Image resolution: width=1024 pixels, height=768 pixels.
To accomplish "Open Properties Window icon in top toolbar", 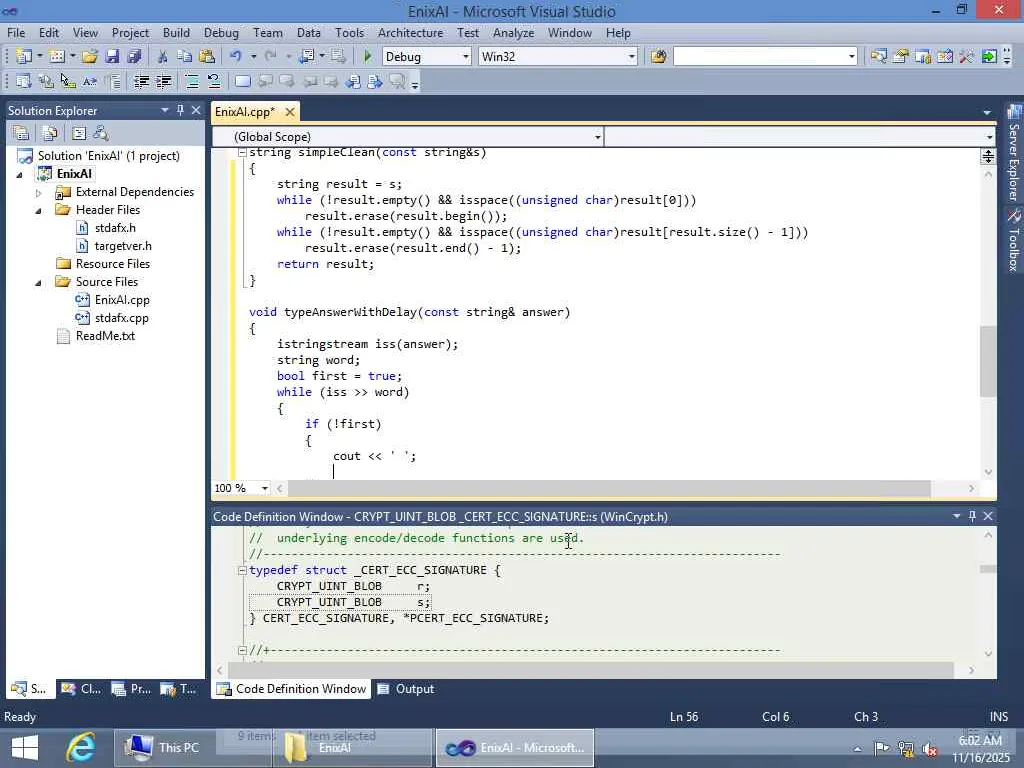I will [x=901, y=57].
